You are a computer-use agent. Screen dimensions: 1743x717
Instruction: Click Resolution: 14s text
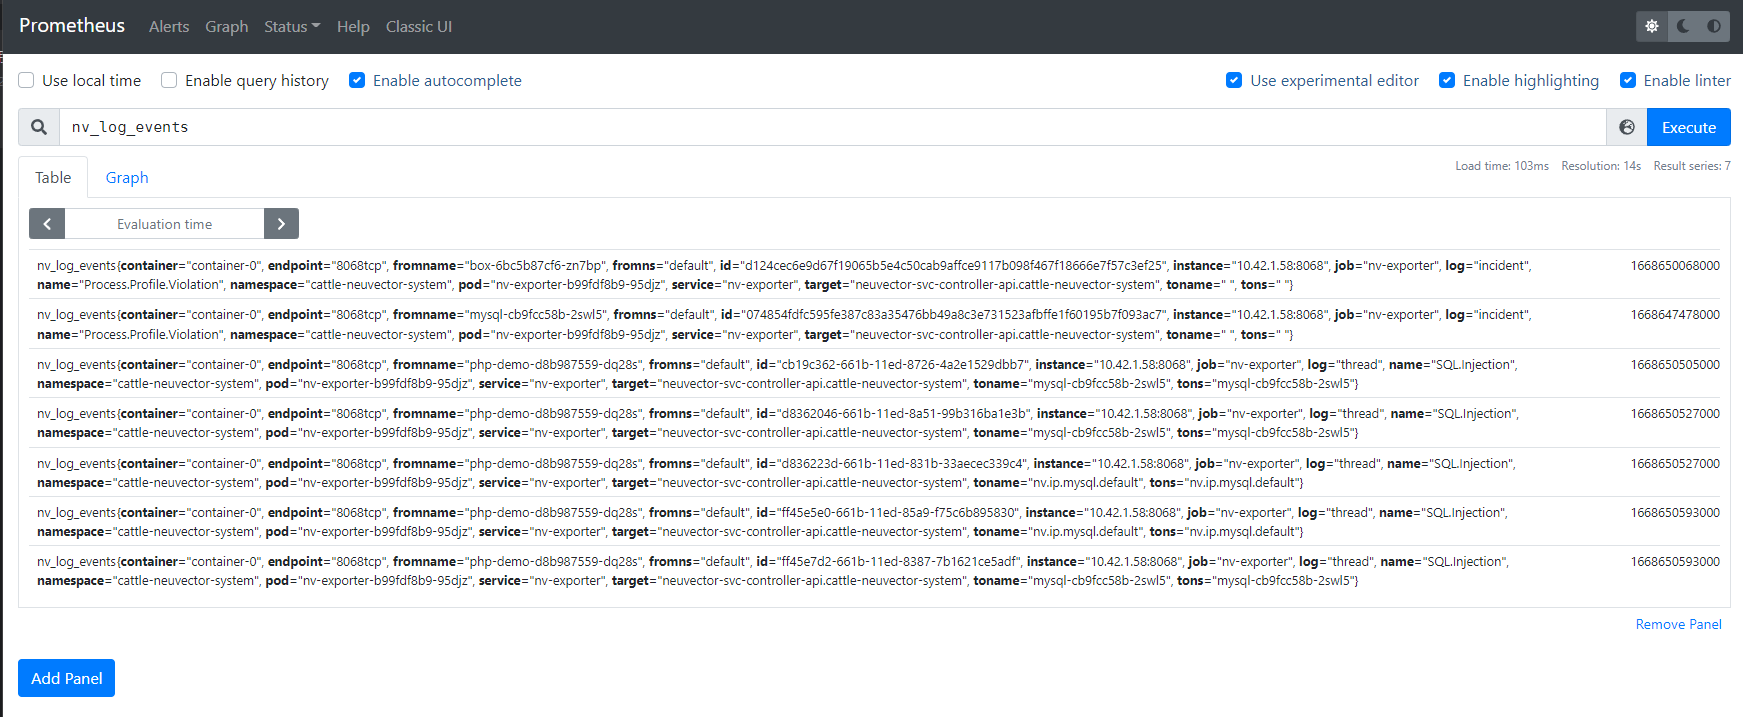[1601, 166]
